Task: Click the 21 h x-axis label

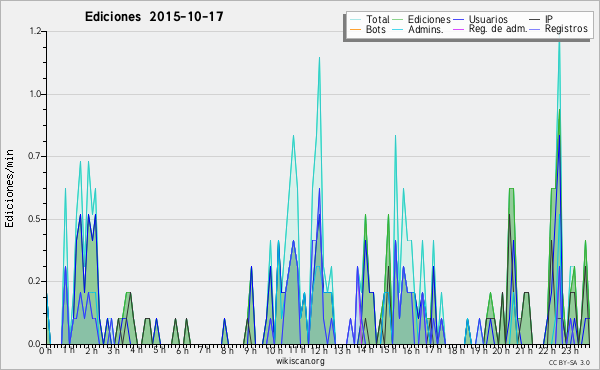Action: [x=524, y=351]
